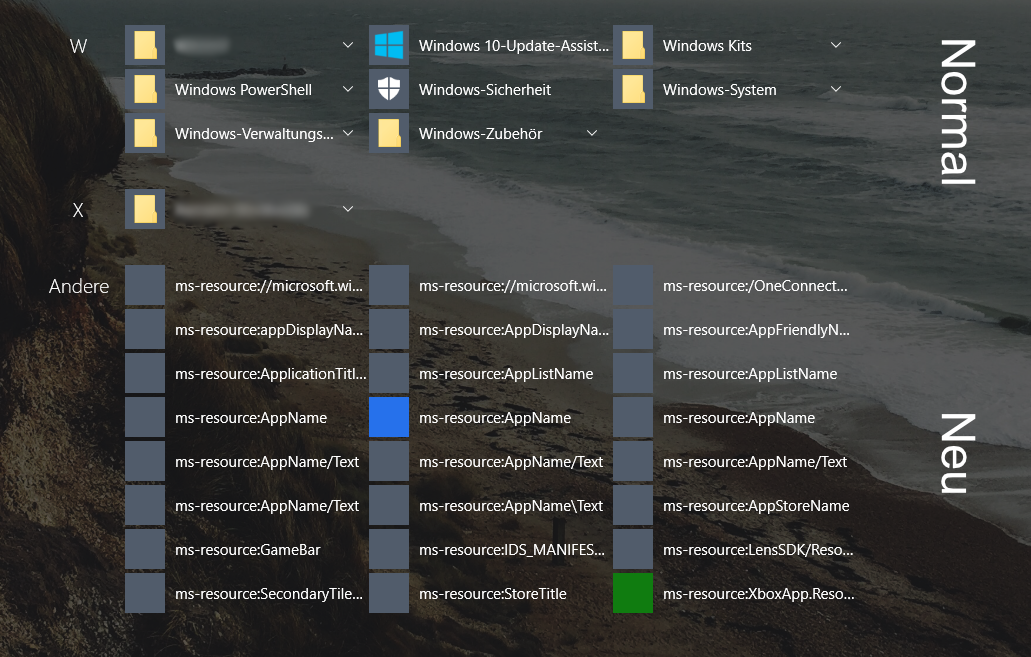Click the tile icon beside ms-resource:AppFriendlyN...
1031x657 pixels.
point(633,329)
